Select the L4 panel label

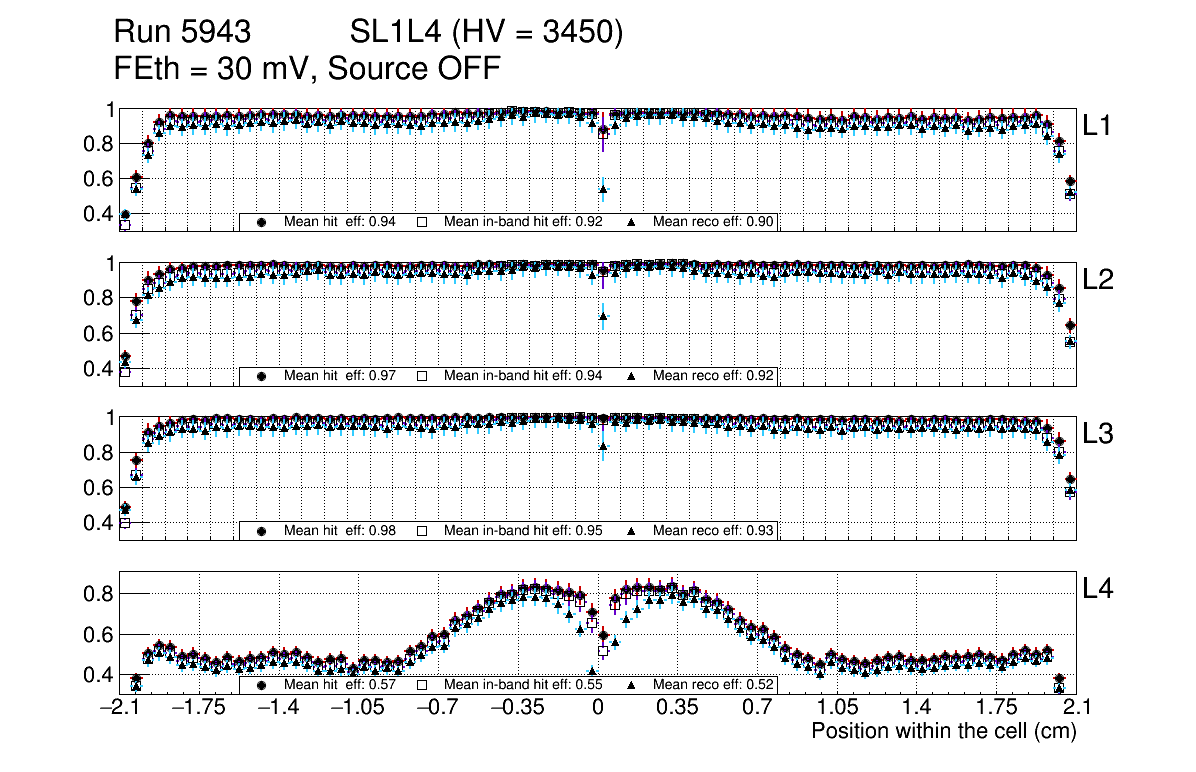1098,590
